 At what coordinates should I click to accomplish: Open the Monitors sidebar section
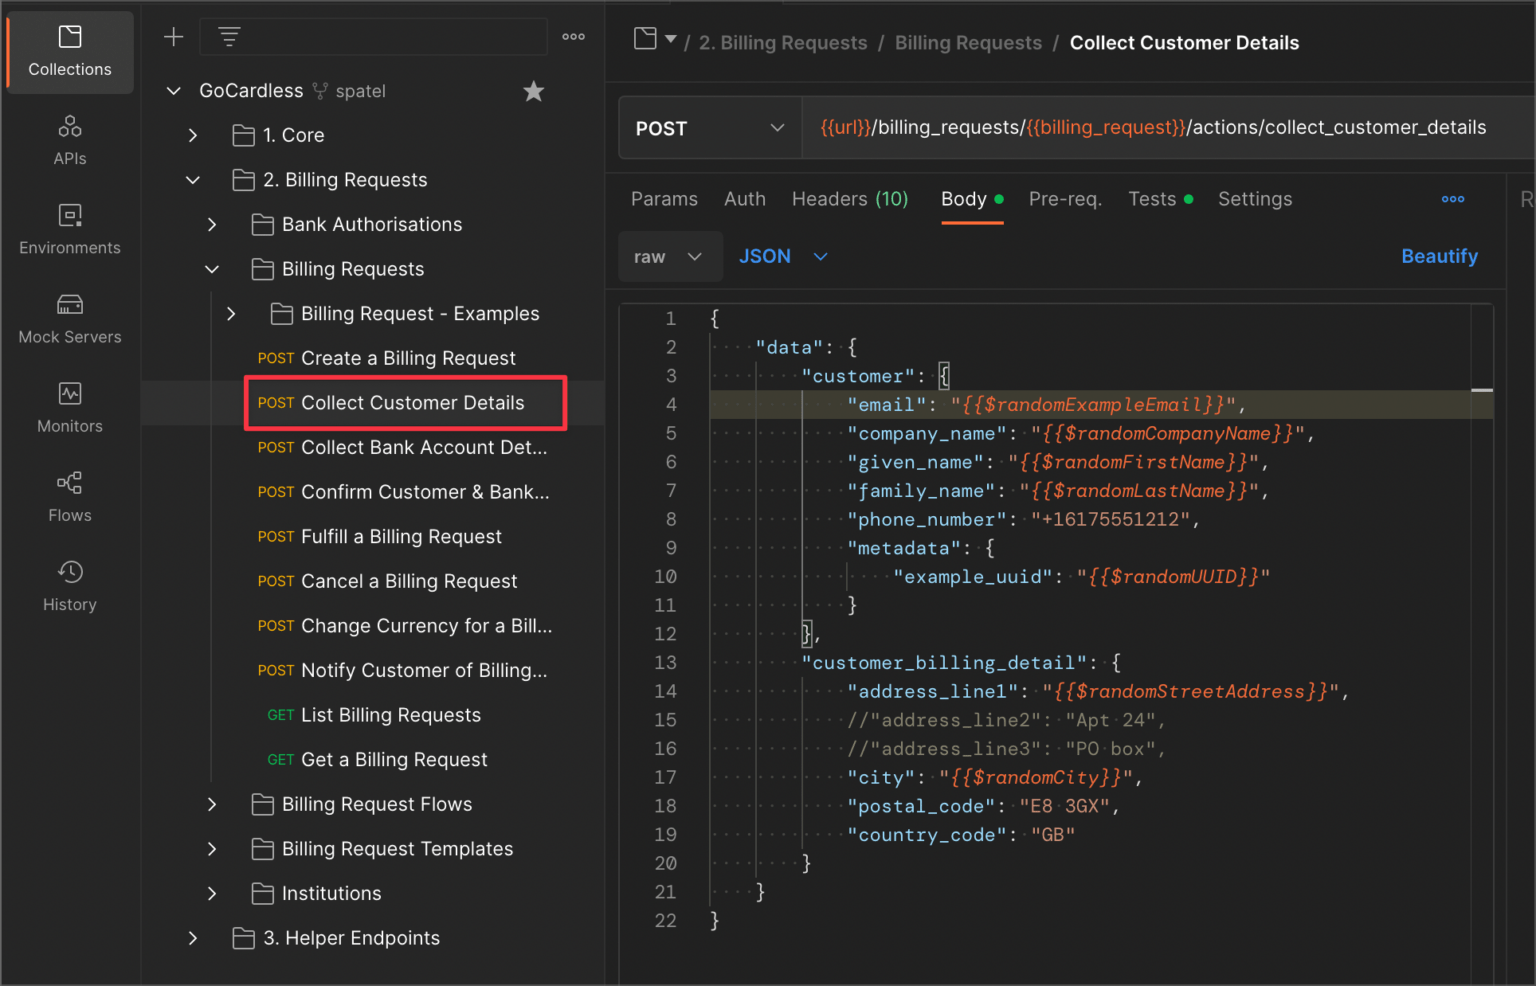coord(70,409)
